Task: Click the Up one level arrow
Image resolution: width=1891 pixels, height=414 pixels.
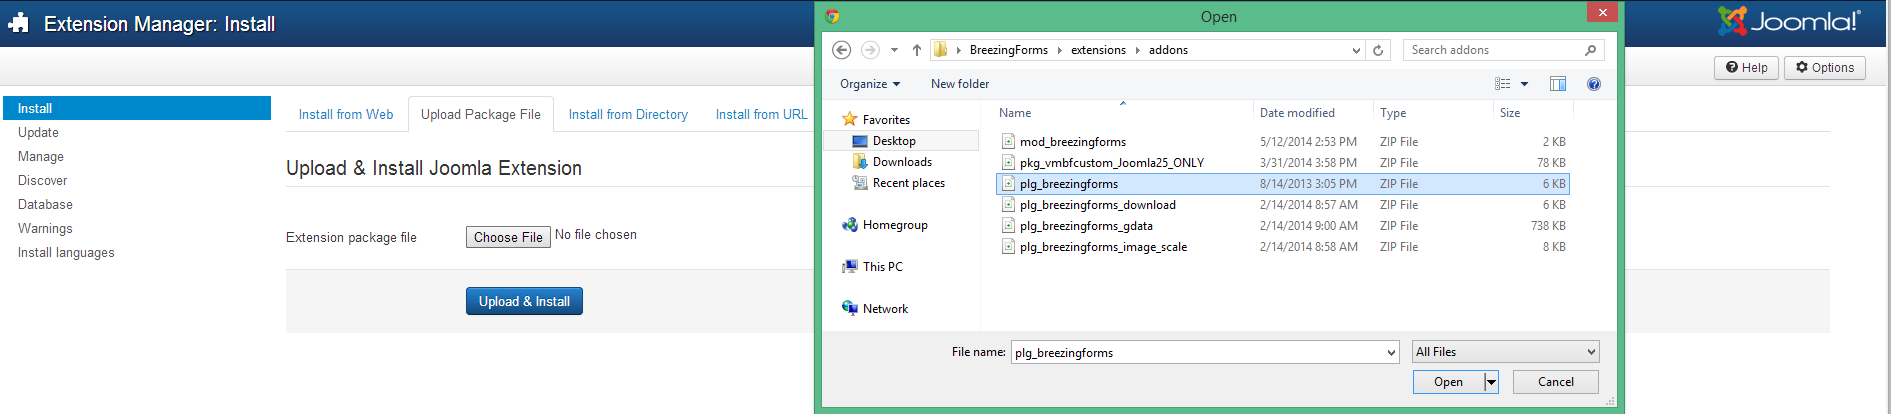Action: [916, 50]
